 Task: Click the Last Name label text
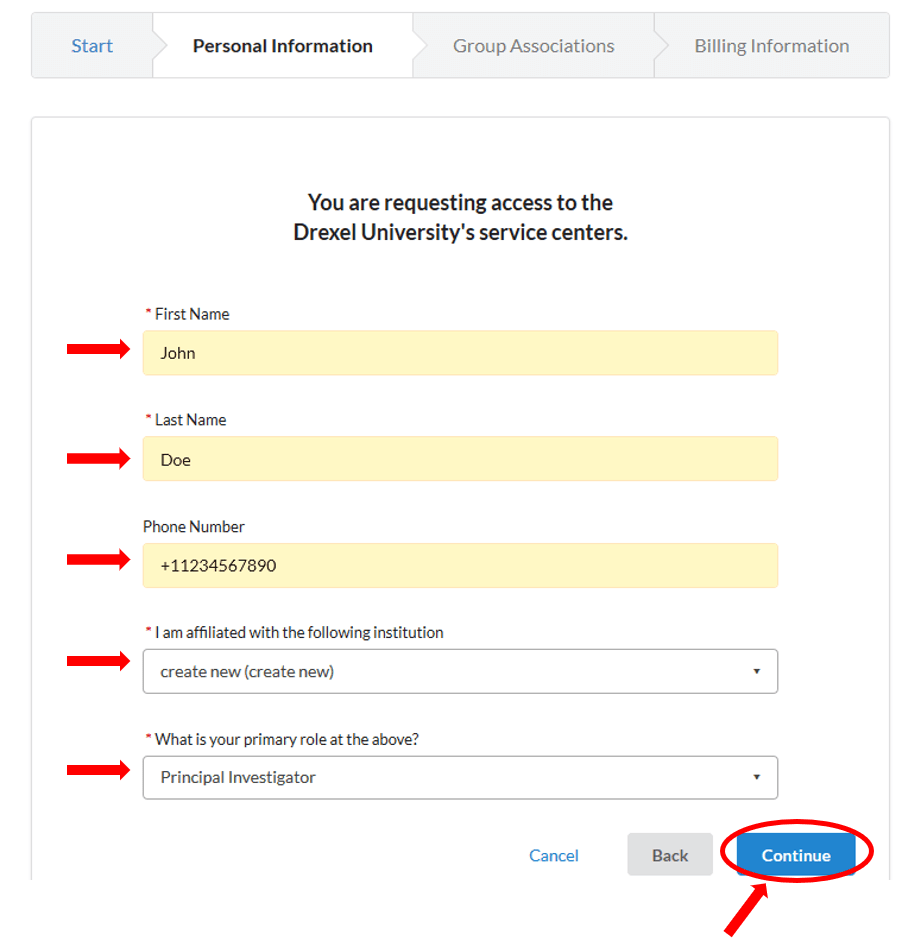pos(190,420)
